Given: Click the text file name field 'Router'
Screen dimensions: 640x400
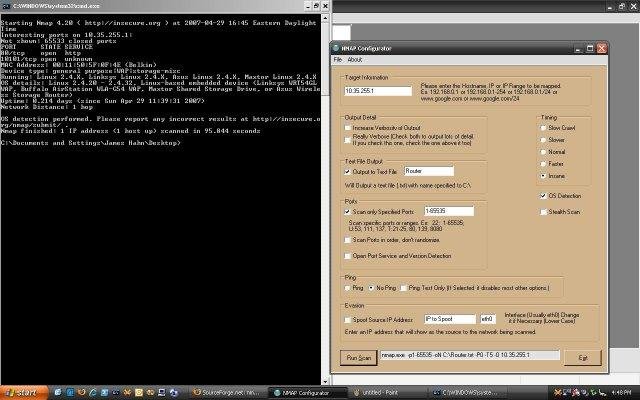Looking at the screenshot, I should 429,171.
